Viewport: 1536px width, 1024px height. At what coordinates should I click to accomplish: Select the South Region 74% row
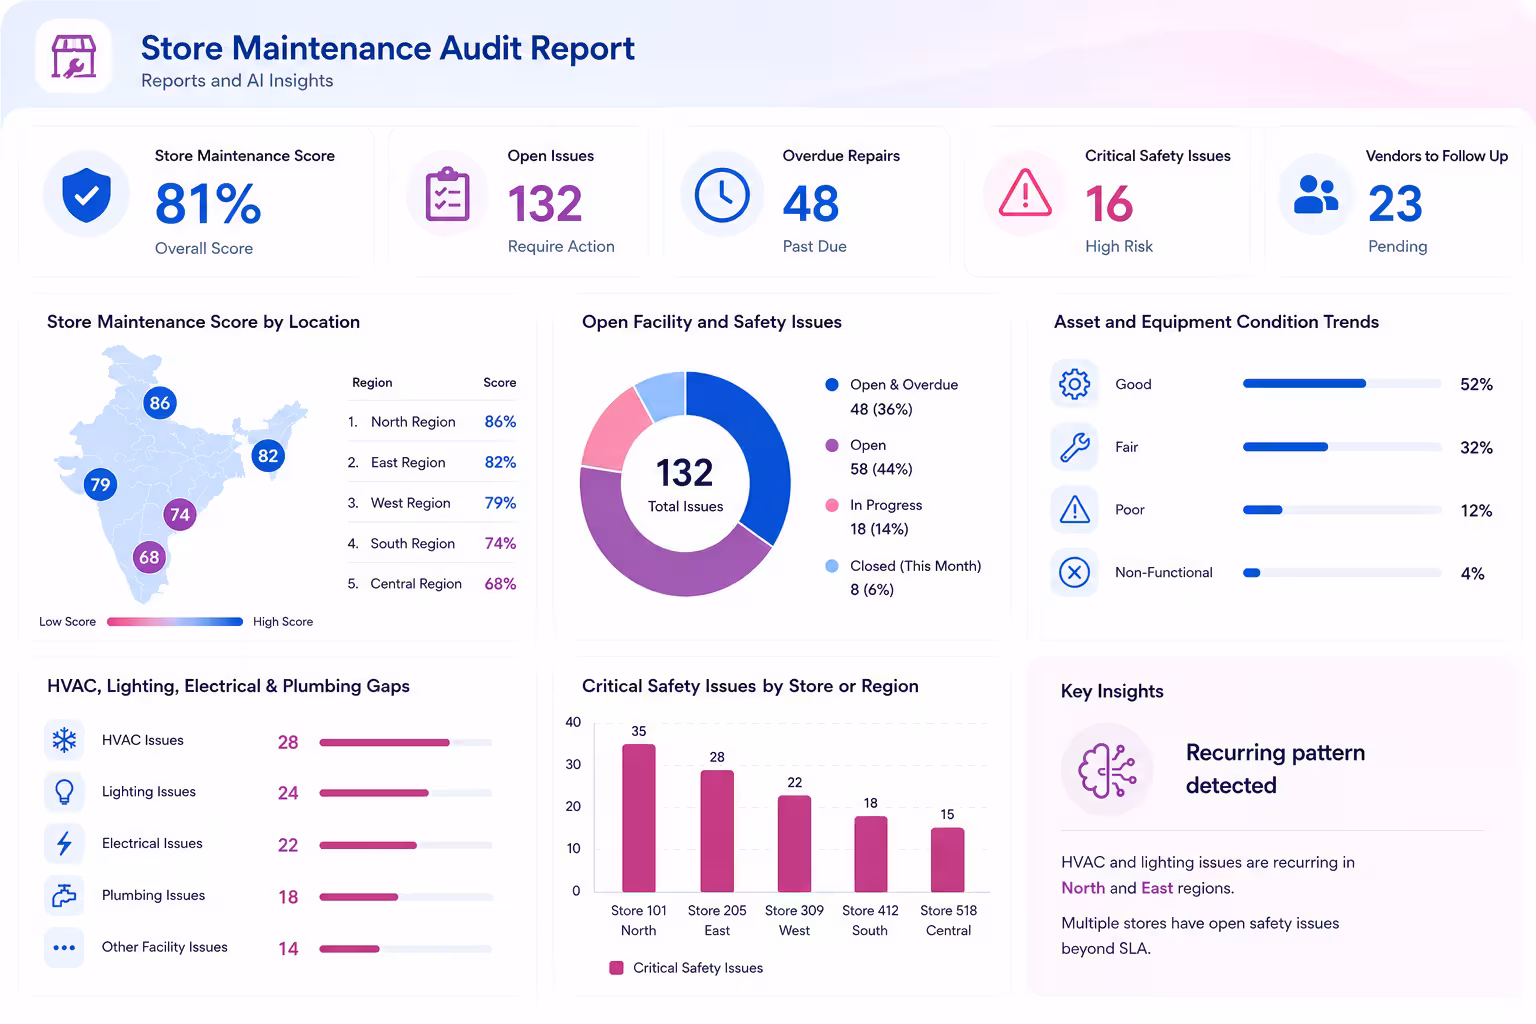(x=432, y=543)
